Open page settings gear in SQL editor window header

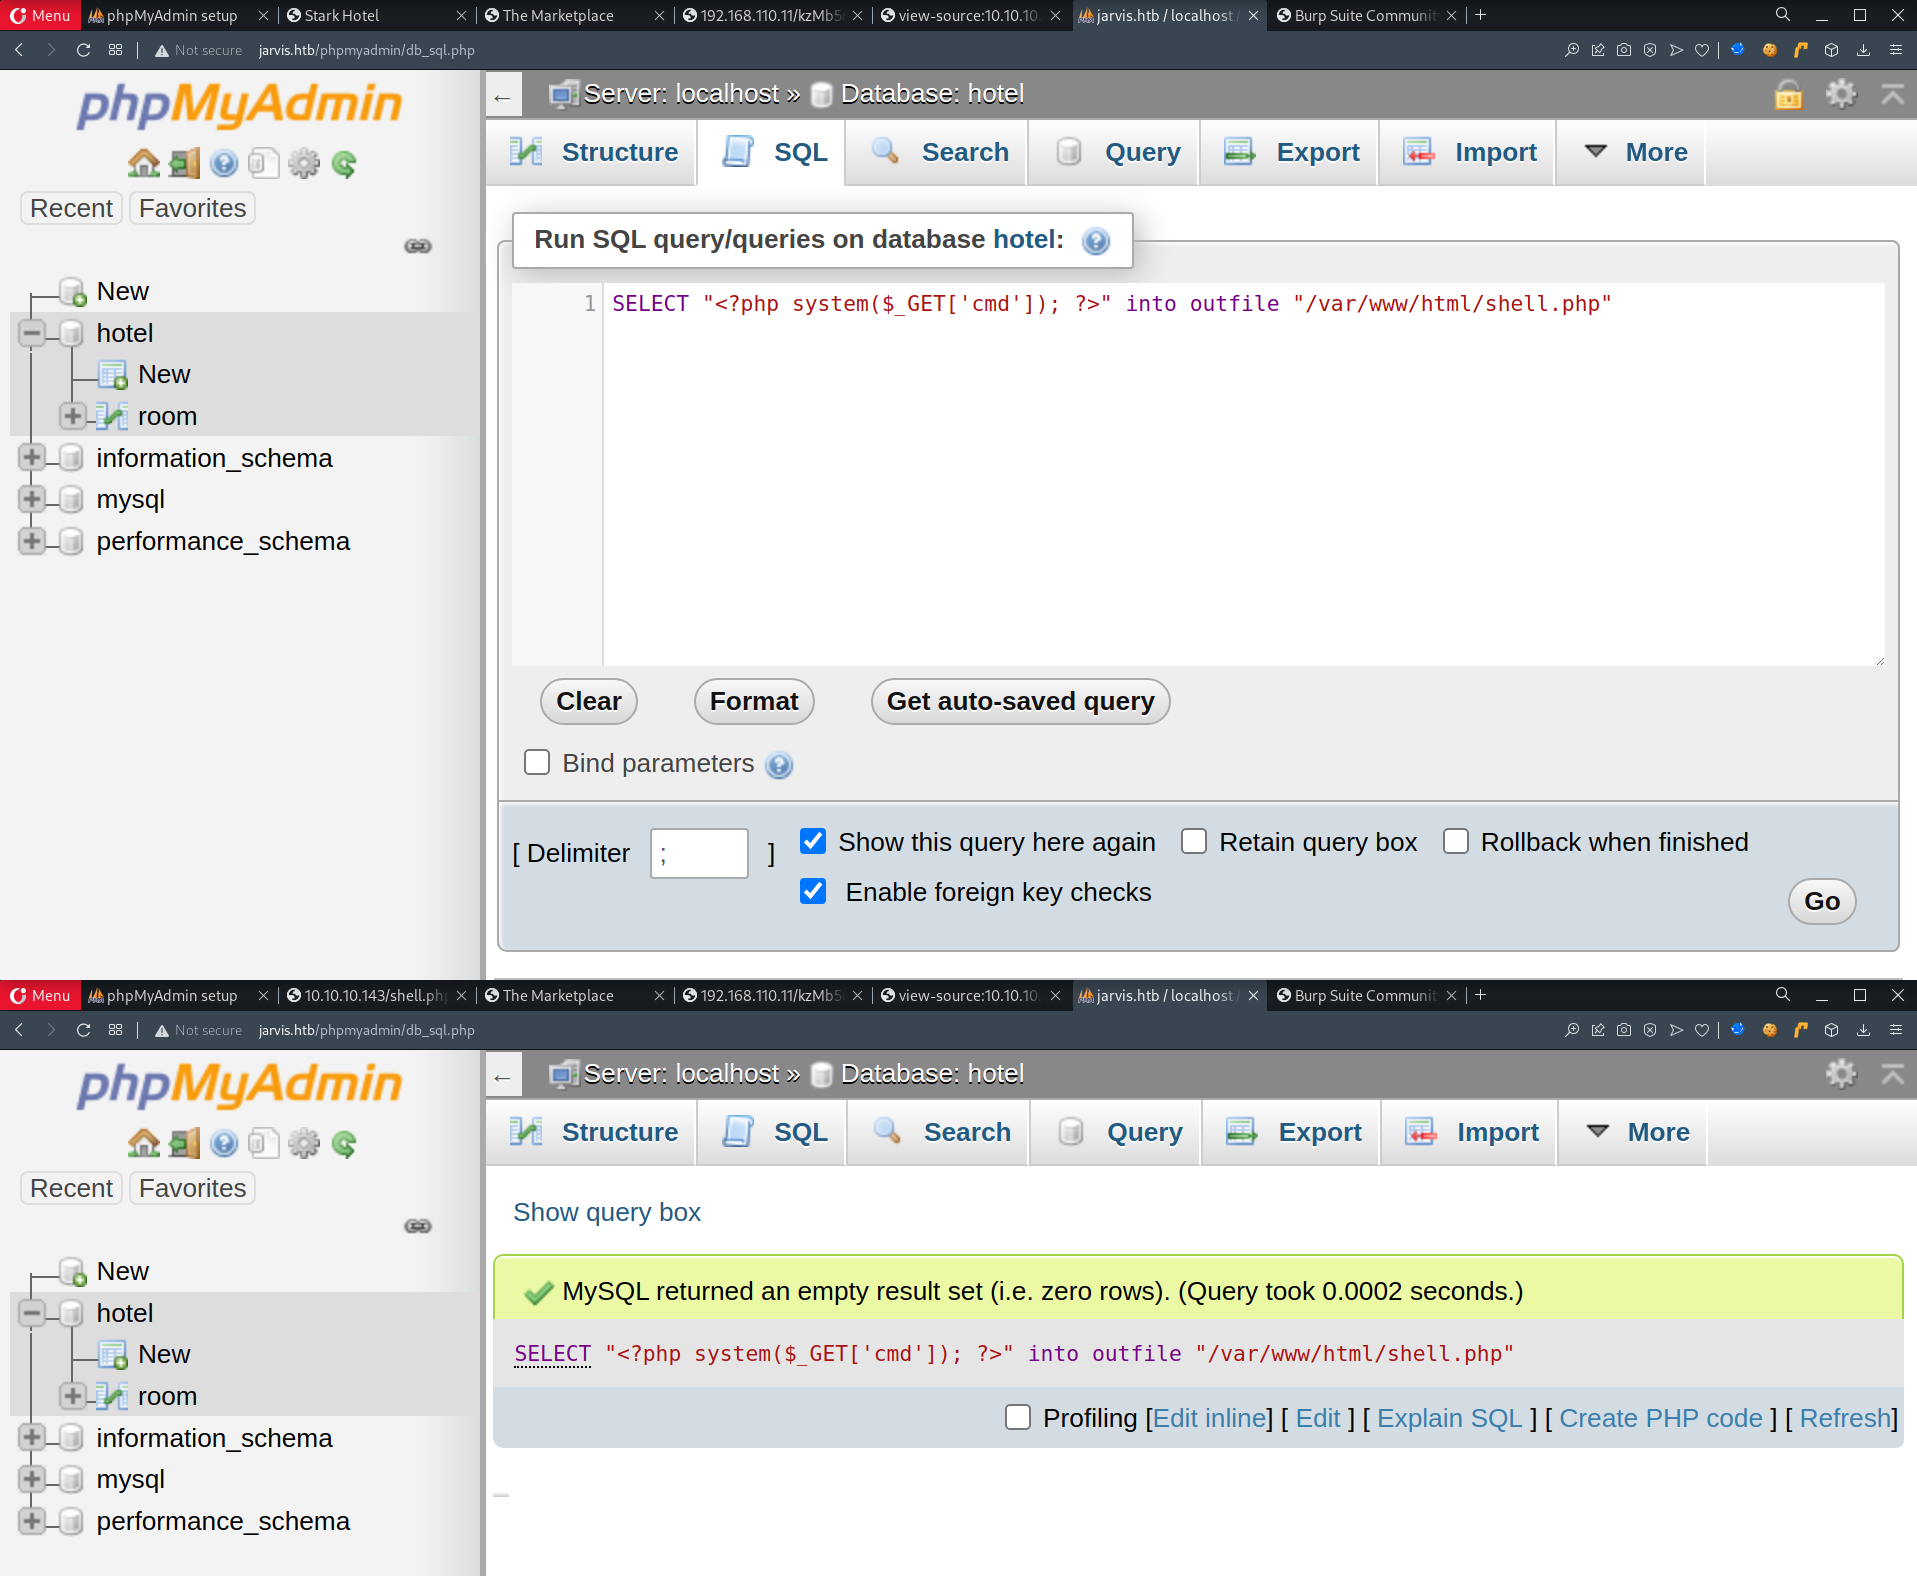point(1841,94)
